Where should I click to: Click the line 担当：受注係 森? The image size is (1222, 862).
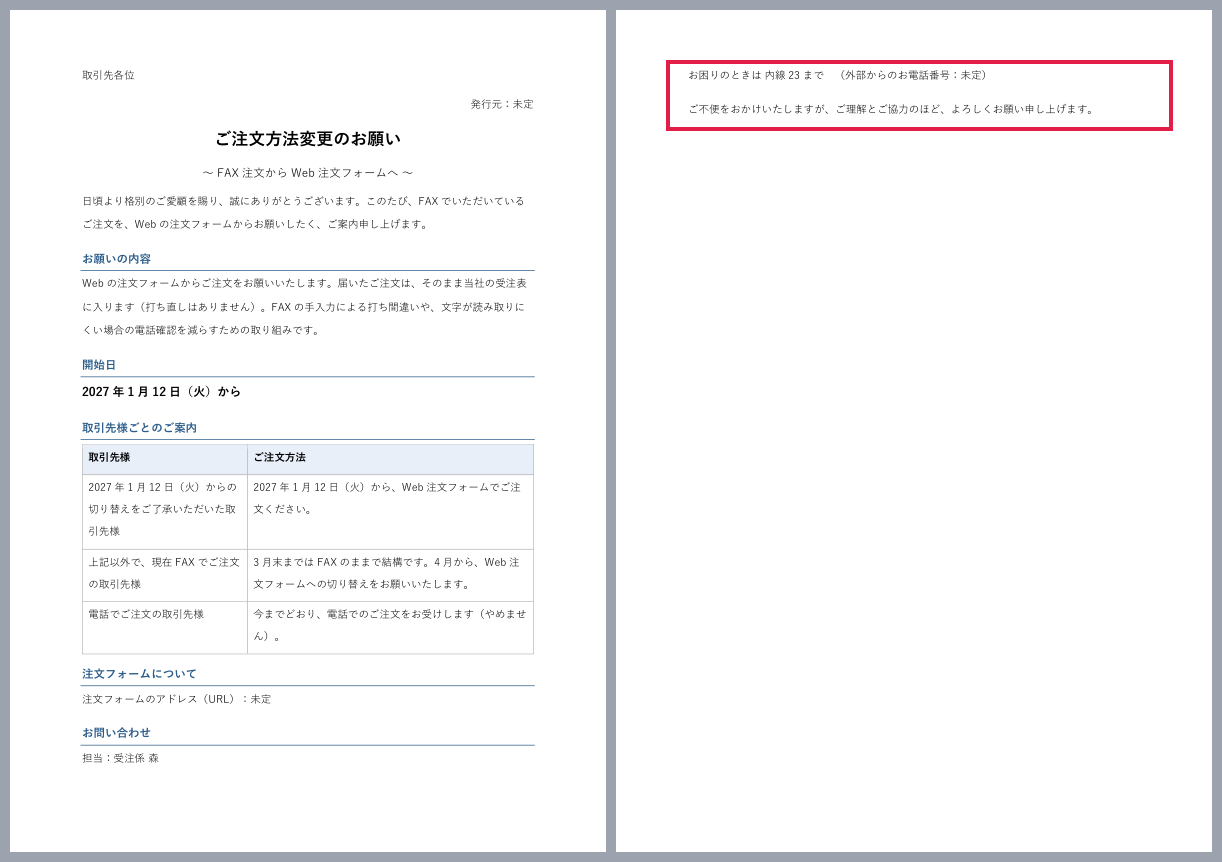[121, 758]
